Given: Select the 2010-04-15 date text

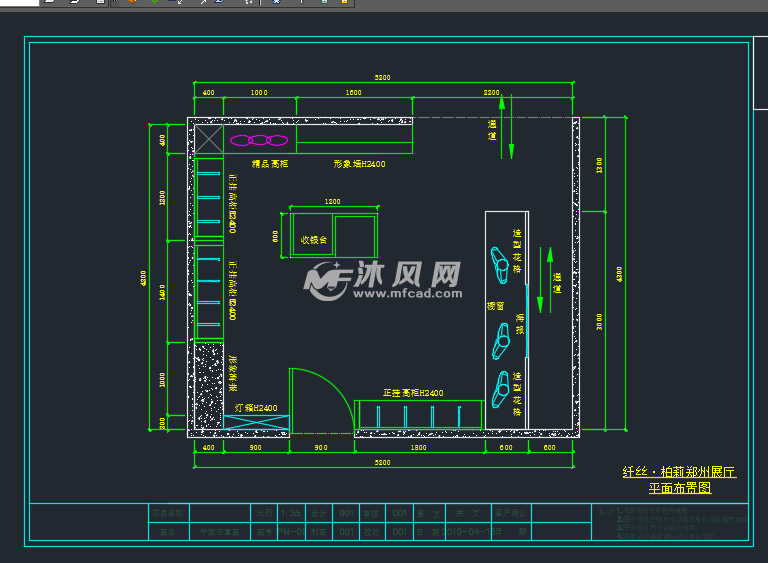Looking at the screenshot, I should point(468,532).
